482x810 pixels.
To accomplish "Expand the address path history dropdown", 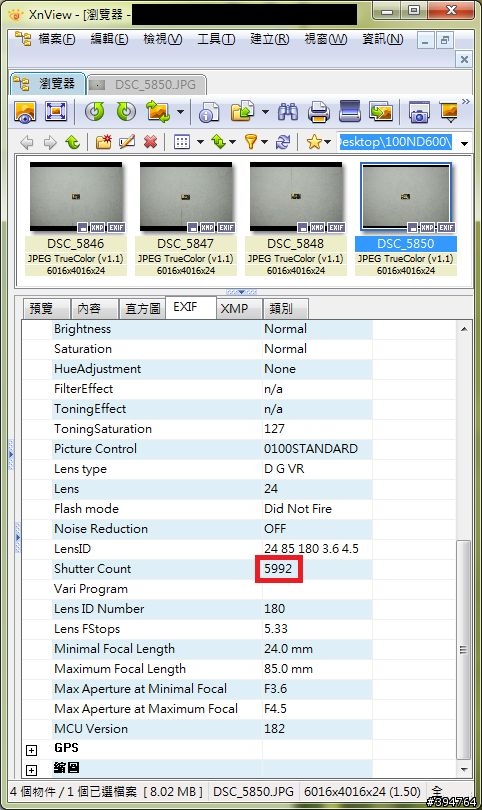I will pos(464,143).
